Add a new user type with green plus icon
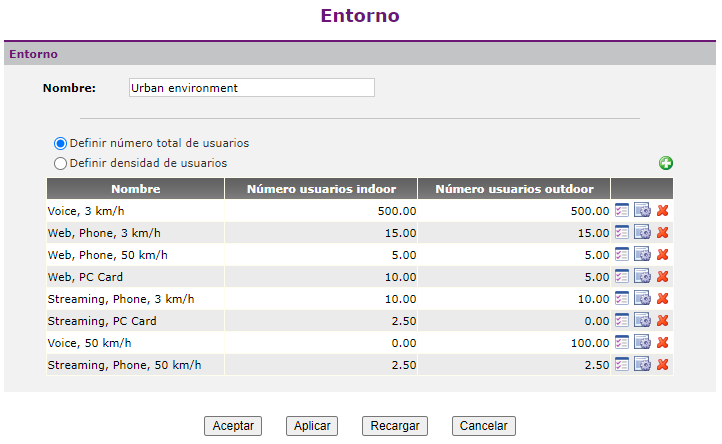 665,163
